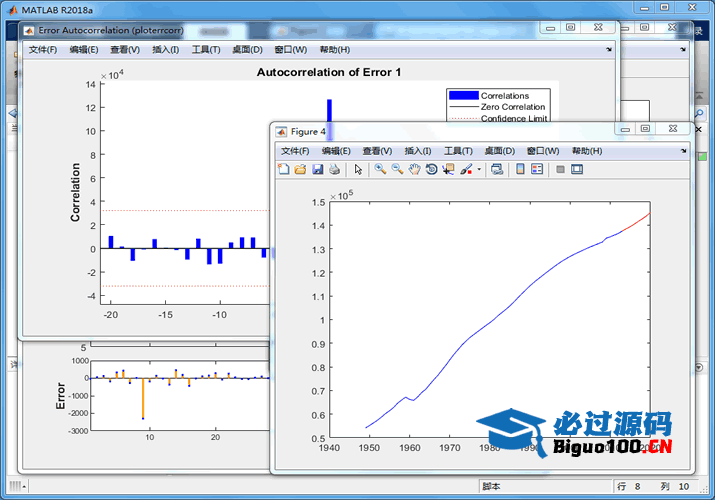
Task: Open 工具(T) menu in Error Autocorrelation window
Action: tap(206, 49)
